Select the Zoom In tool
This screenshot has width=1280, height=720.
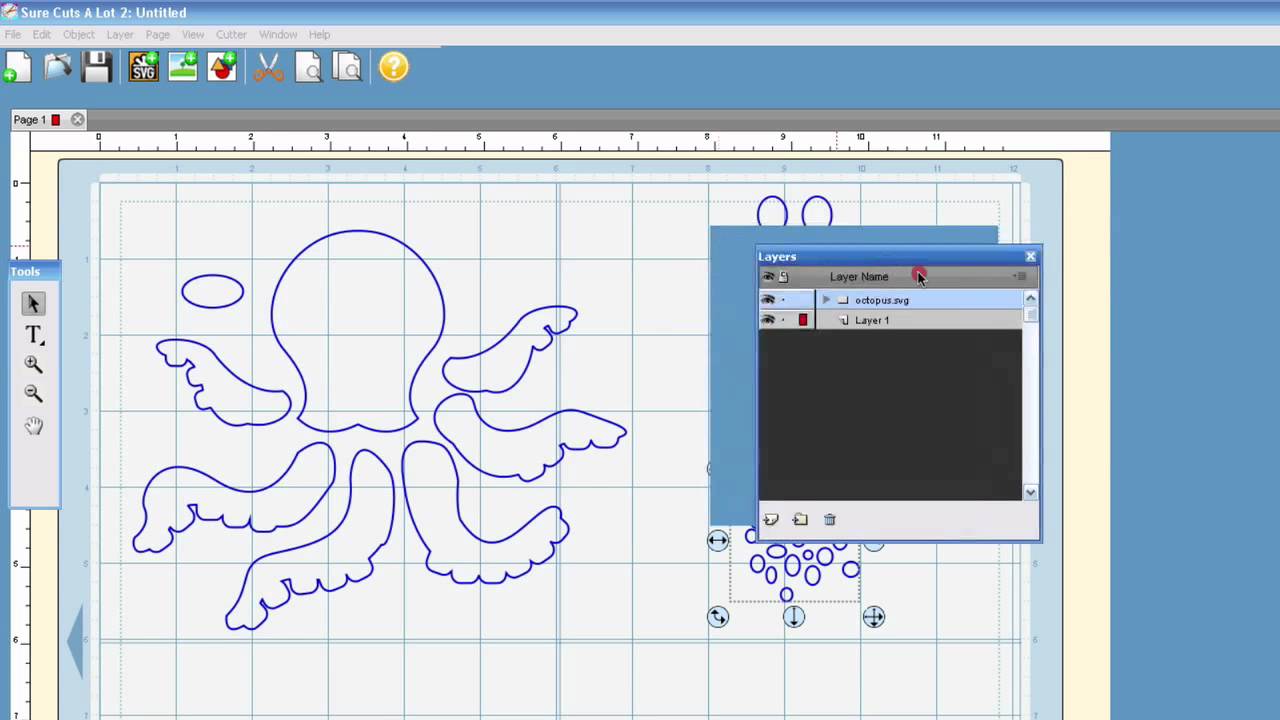coord(33,365)
